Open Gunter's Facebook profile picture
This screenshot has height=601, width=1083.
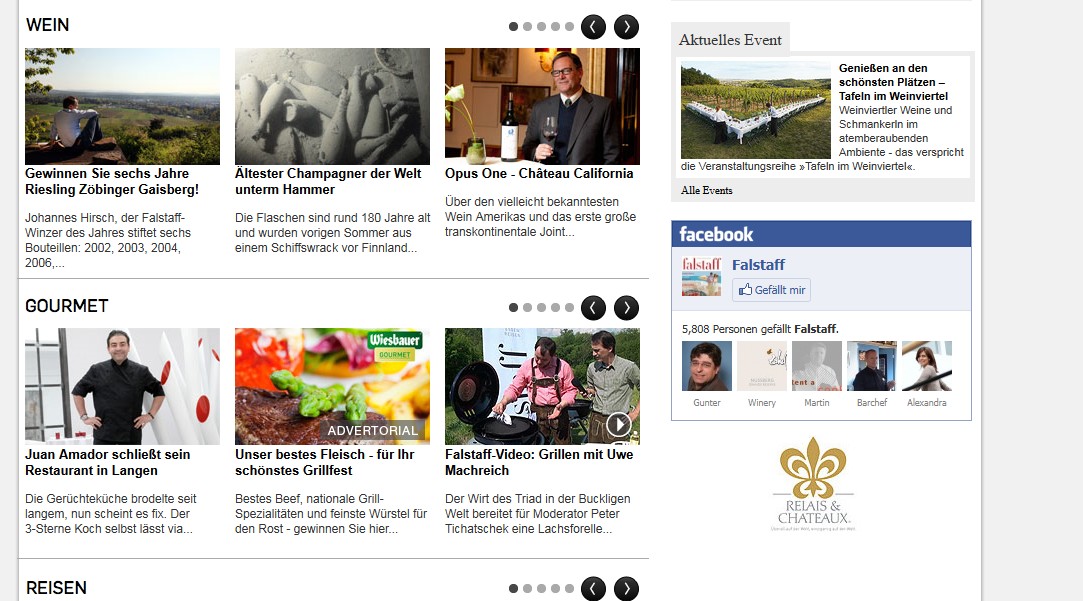tap(707, 366)
